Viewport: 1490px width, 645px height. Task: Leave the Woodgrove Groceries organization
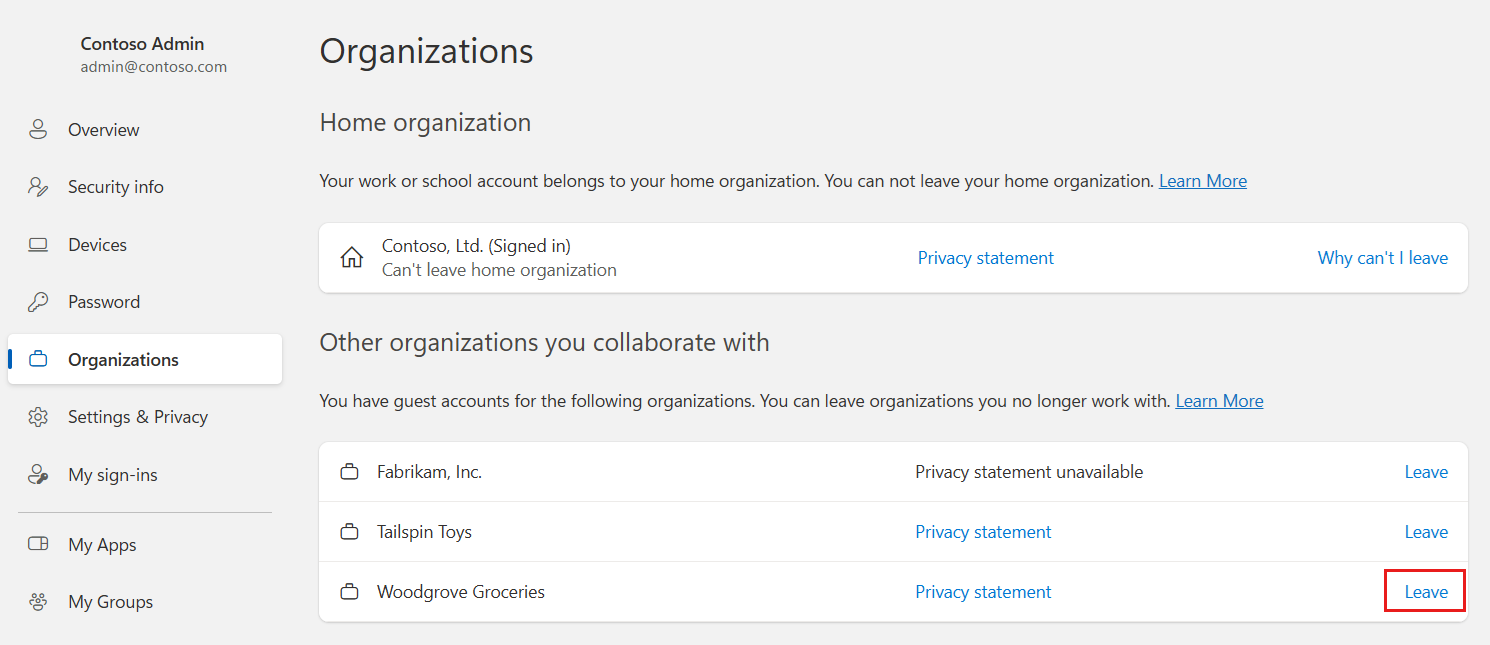[1426, 592]
